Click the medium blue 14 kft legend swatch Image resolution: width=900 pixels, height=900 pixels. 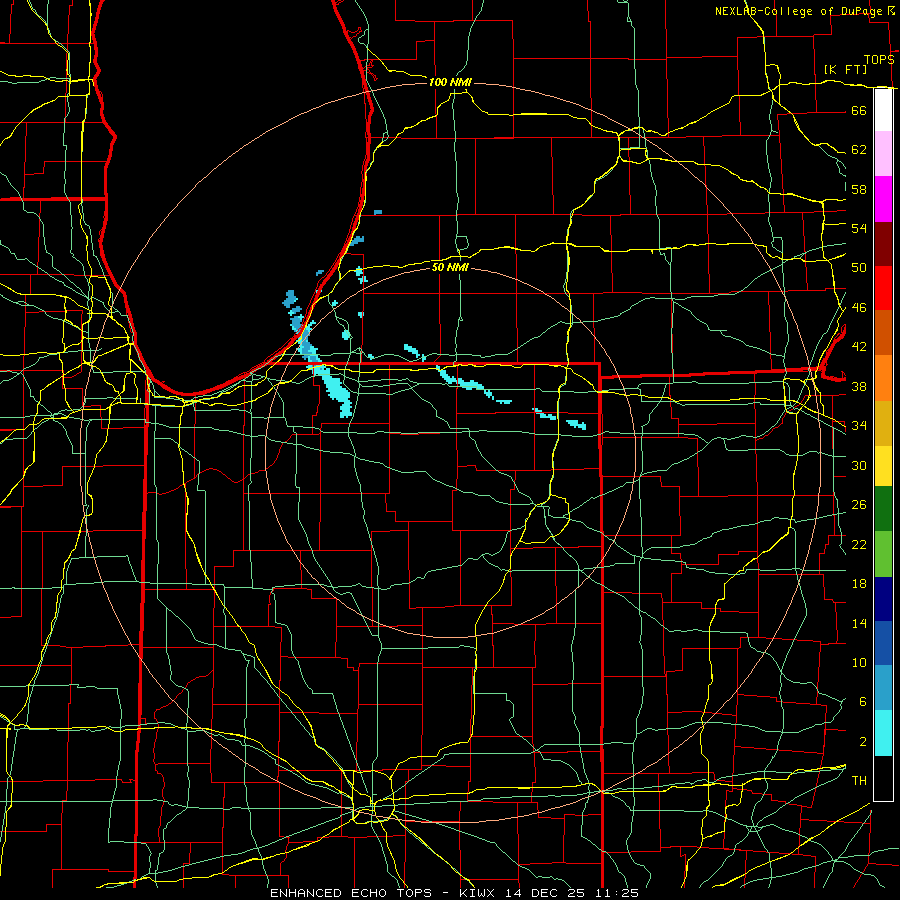tap(883, 643)
